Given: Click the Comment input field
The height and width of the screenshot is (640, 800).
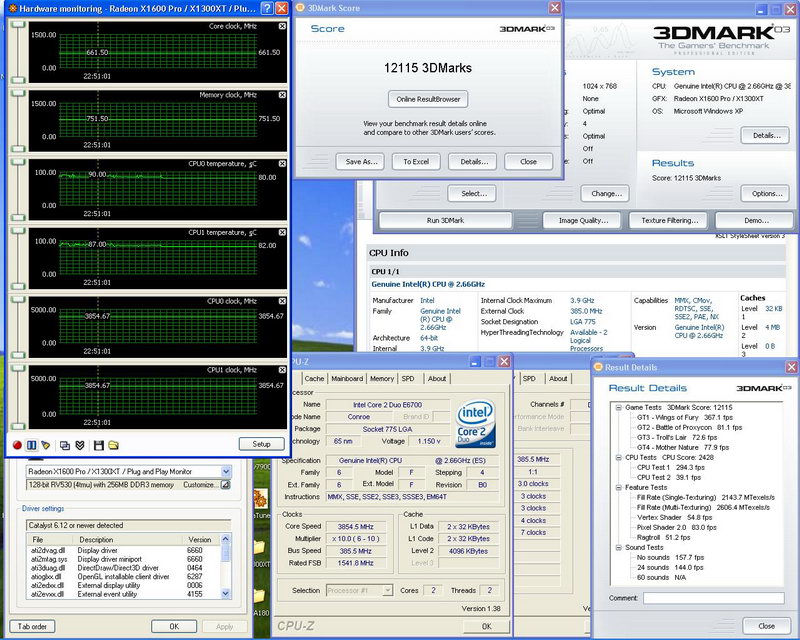Looking at the screenshot, I should (713, 598).
